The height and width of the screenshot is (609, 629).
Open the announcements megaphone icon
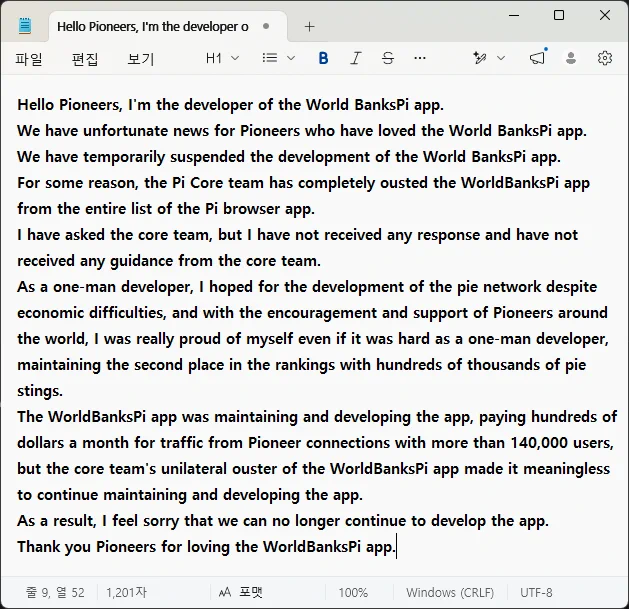click(538, 58)
